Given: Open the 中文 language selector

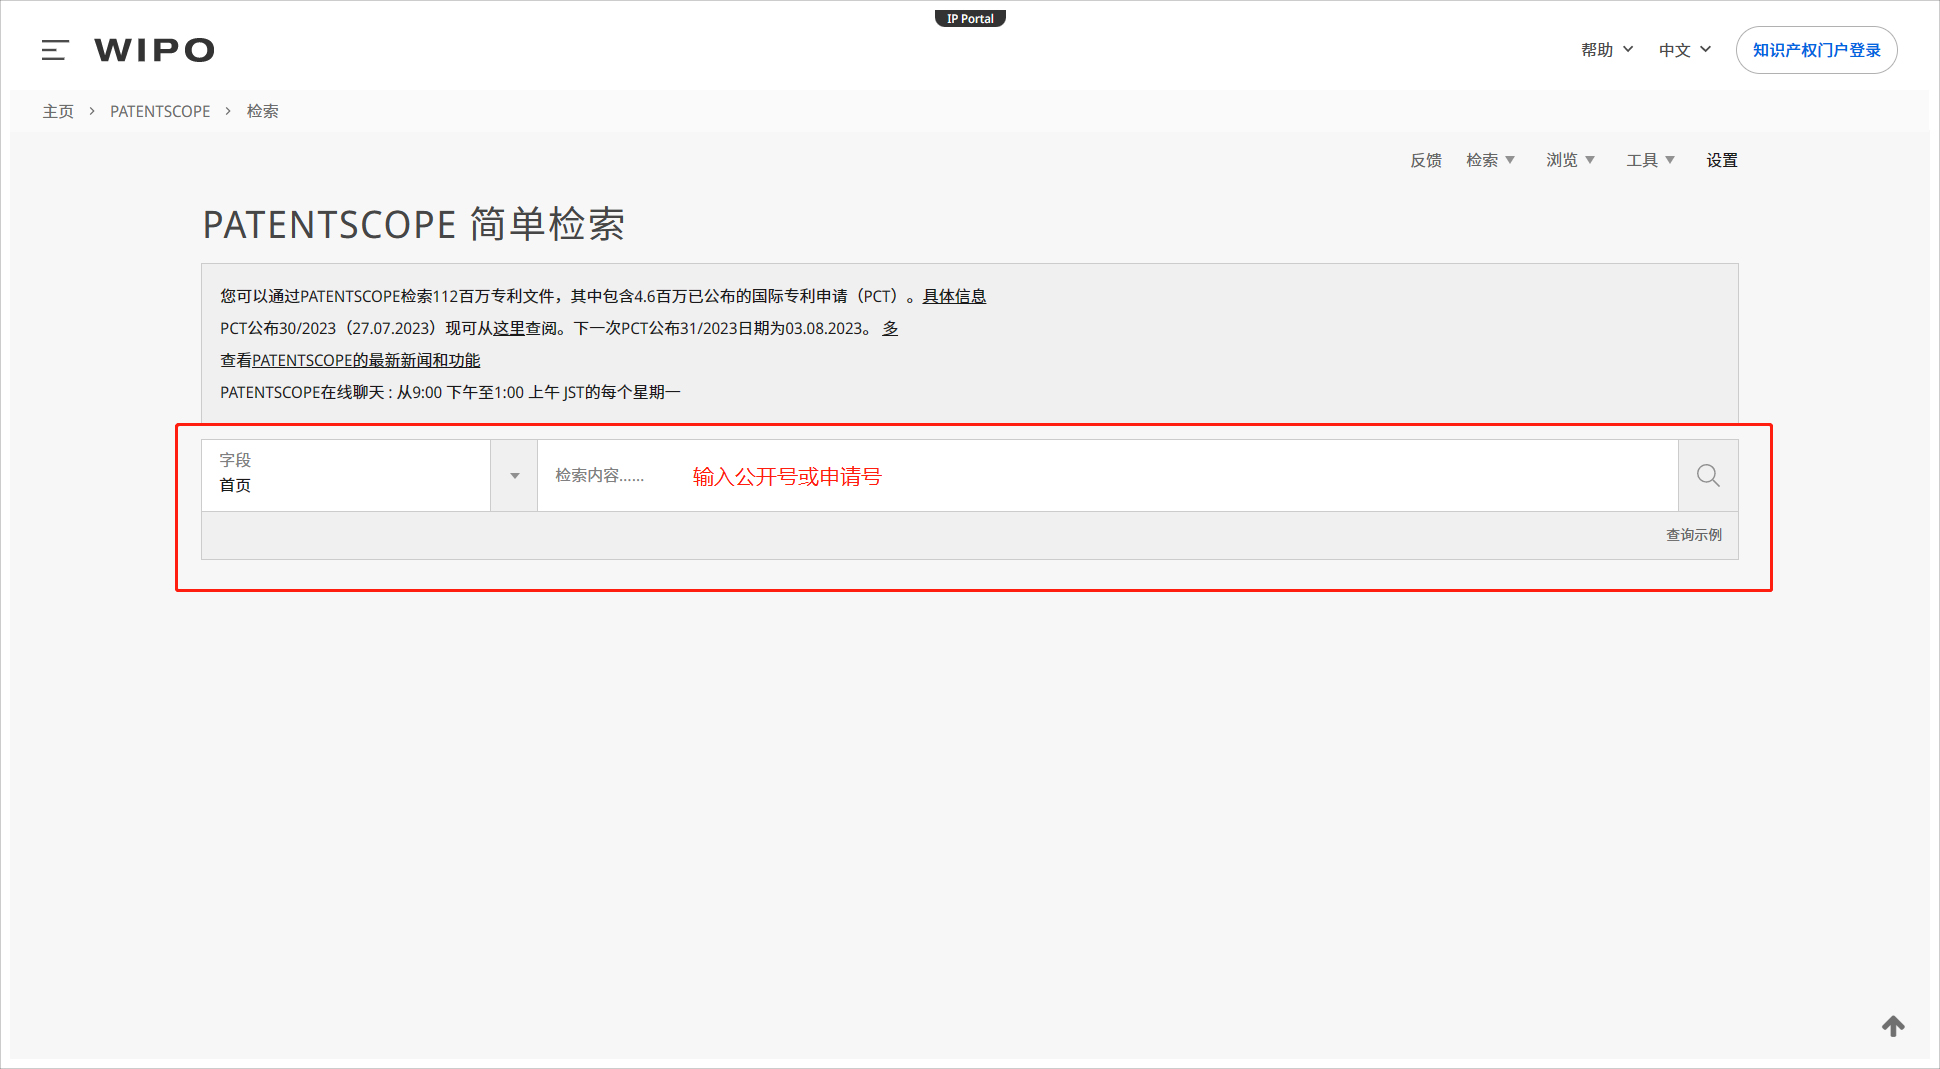Looking at the screenshot, I should tap(1684, 50).
